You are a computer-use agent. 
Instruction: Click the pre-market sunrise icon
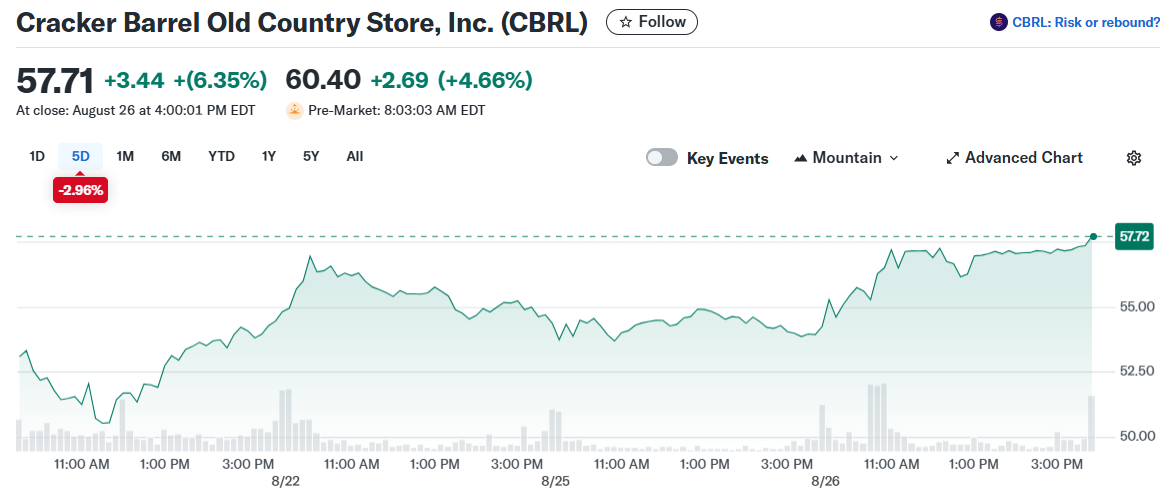click(x=295, y=110)
